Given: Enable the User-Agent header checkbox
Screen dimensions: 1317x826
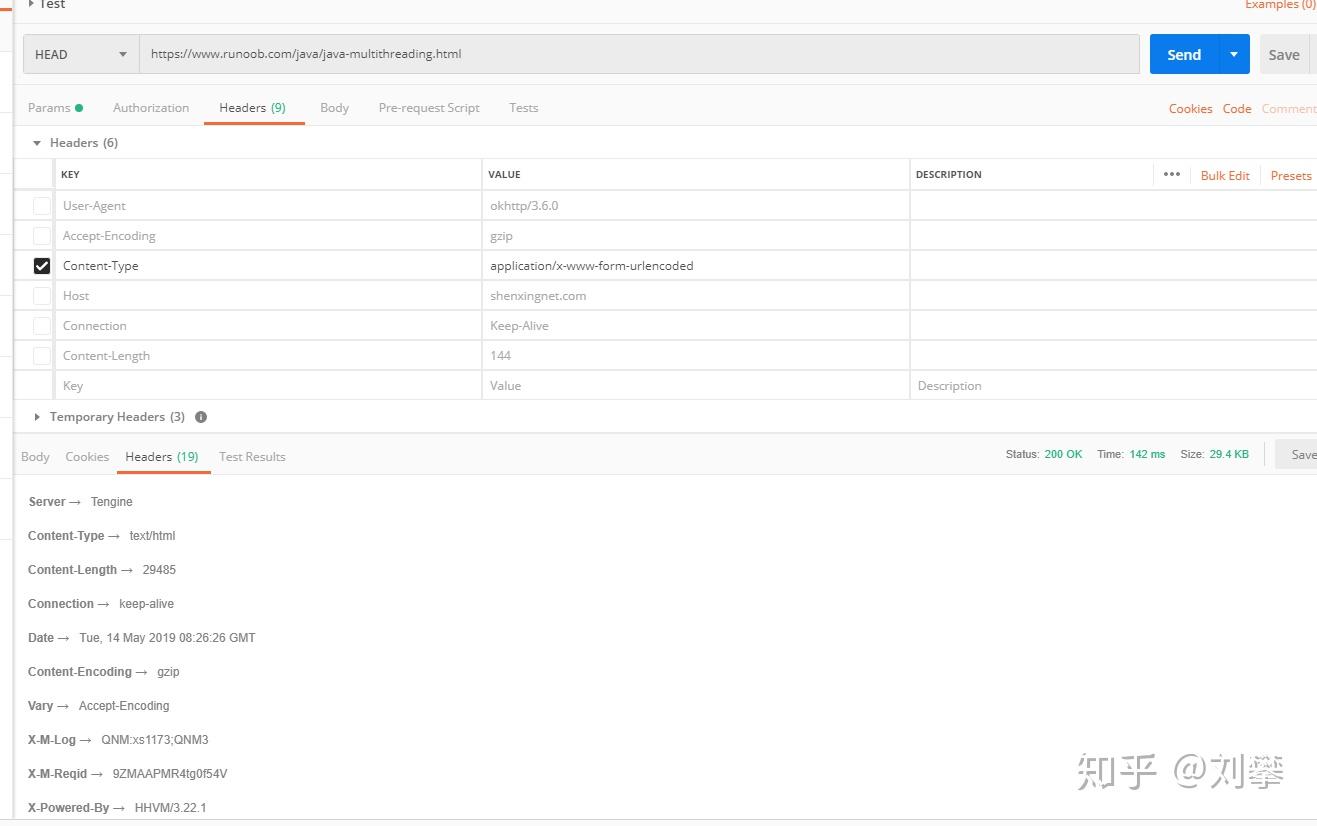Looking at the screenshot, I should (x=42, y=206).
